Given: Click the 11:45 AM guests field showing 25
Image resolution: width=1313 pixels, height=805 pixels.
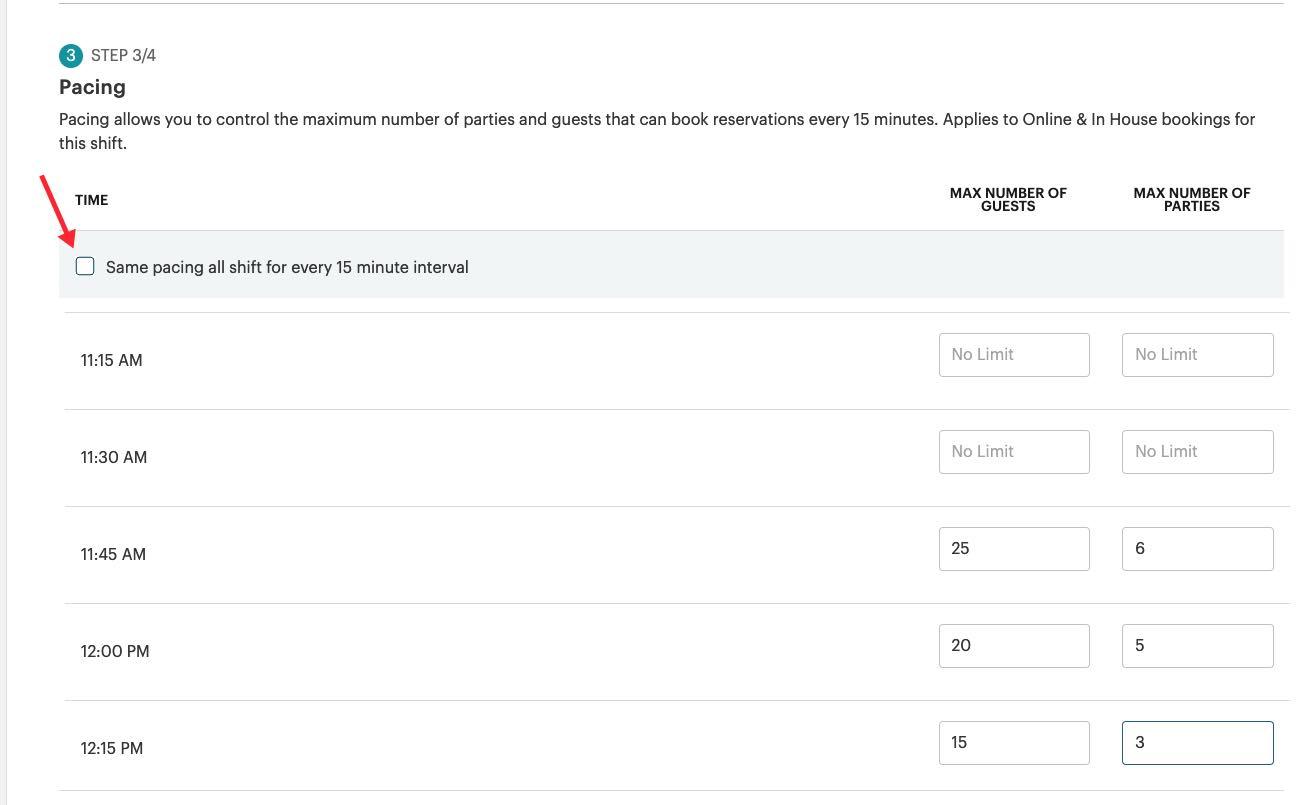Looking at the screenshot, I should pyautogui.click(x=1013, y=548).
